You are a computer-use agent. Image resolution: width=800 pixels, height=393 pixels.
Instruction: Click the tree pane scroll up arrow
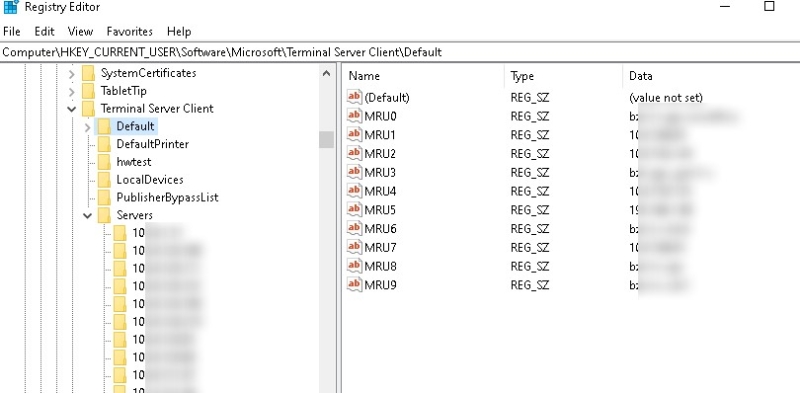point(327,73)
